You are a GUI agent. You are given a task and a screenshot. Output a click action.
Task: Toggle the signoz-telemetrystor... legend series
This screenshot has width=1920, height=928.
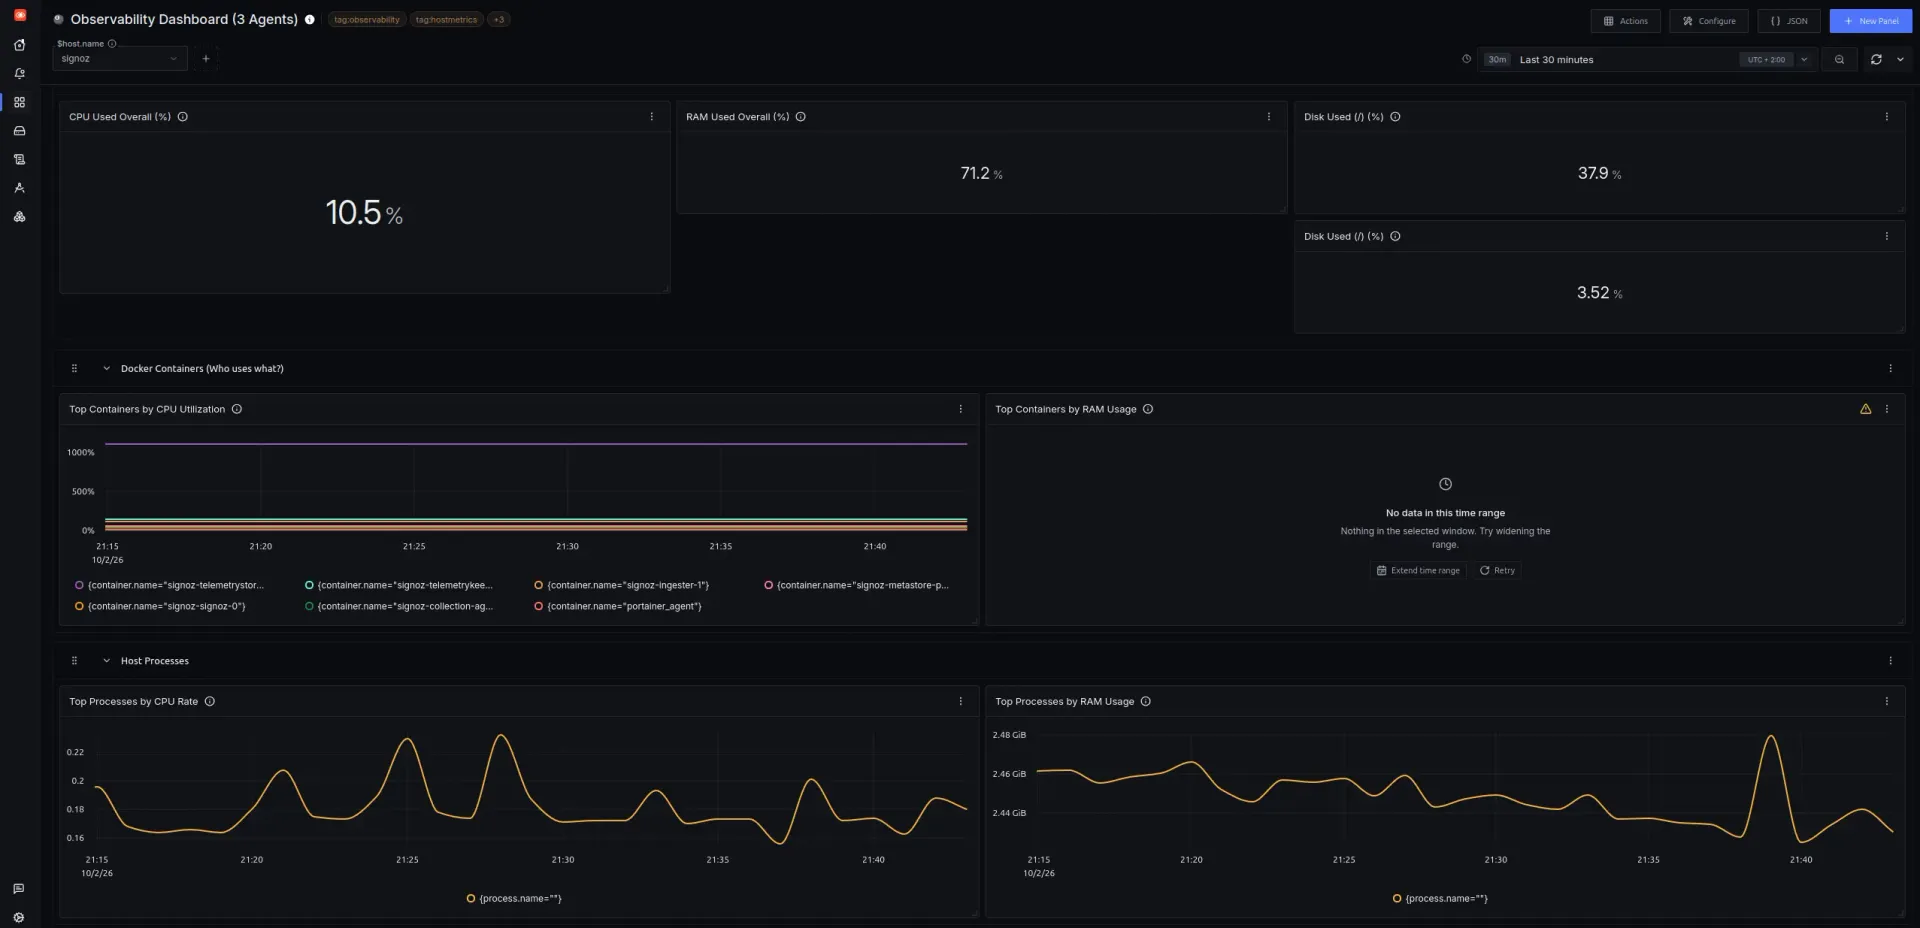click(170, 585)
